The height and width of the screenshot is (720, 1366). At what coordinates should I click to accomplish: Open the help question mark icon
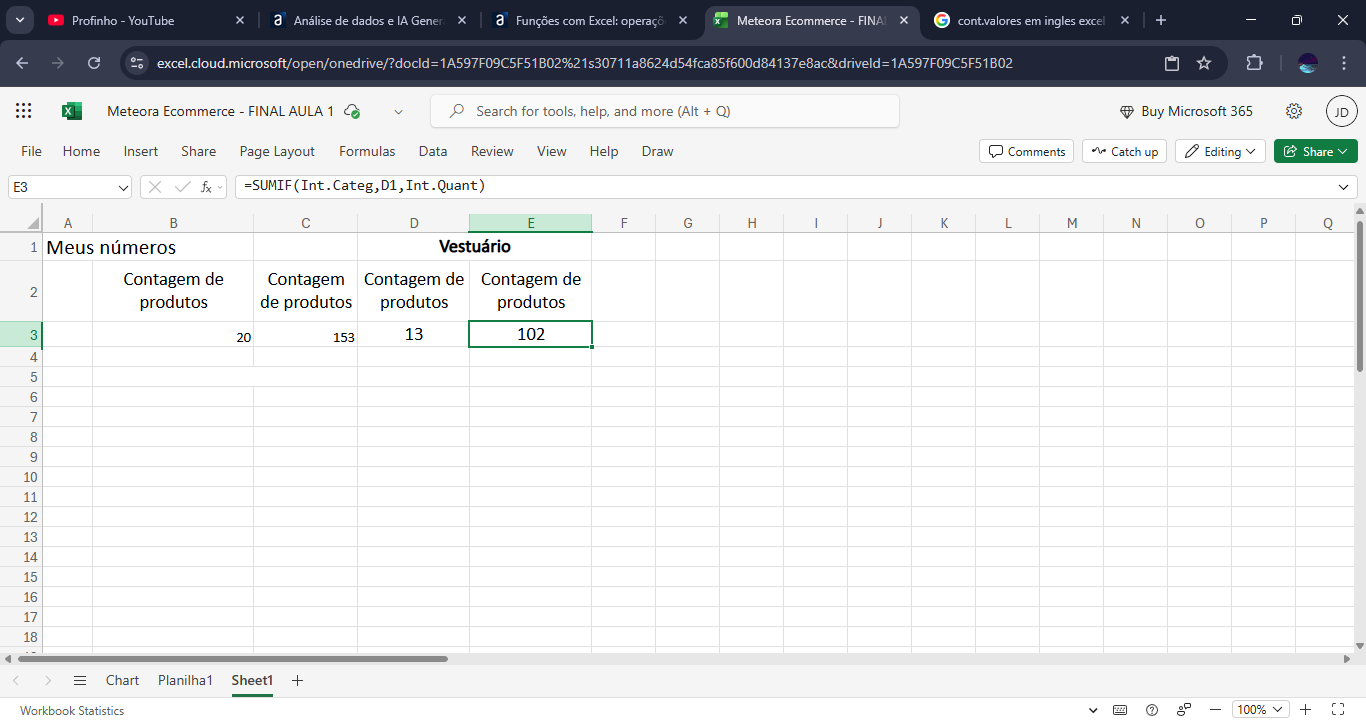[1152, 710]
